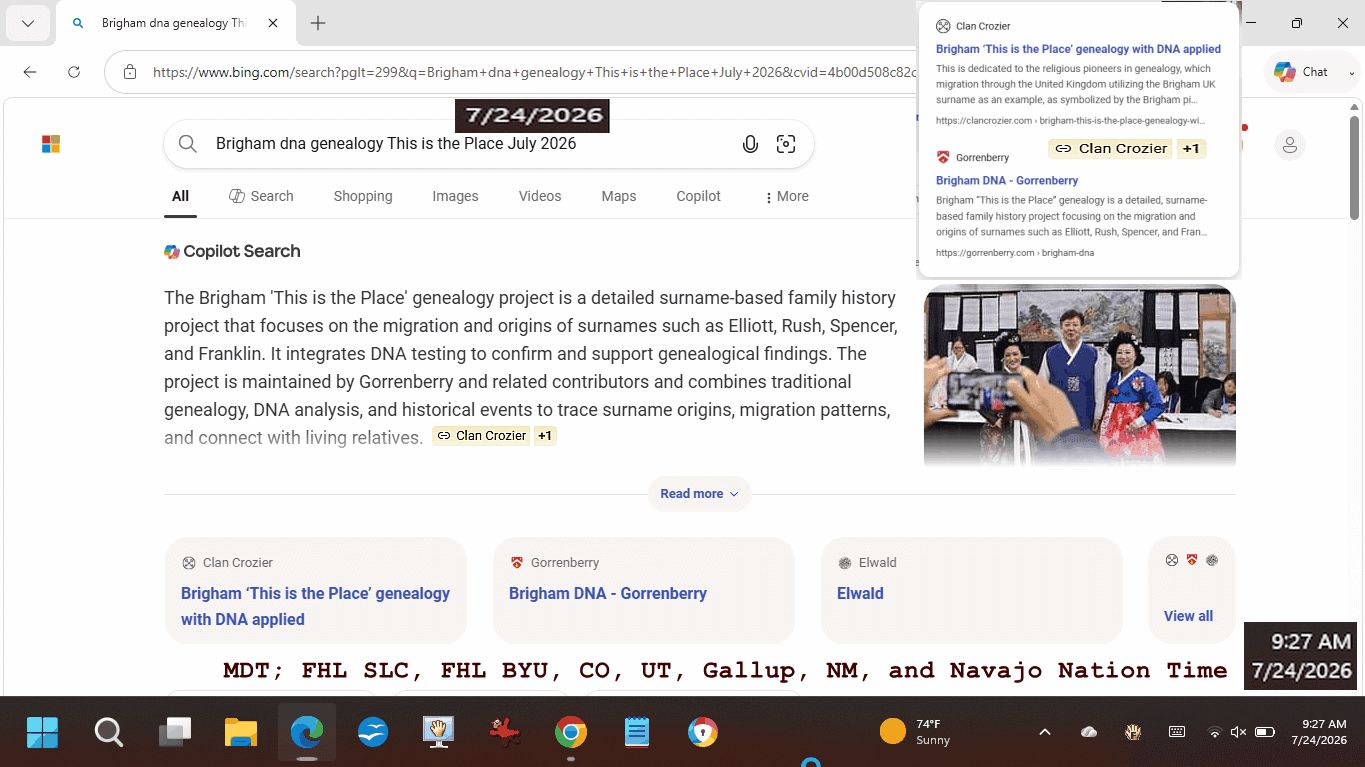This screenshot has height=767, width=1365.
Task: Open the 74°F Sunny weather widget
Action: pyautogui.click(x=915, y=732)
